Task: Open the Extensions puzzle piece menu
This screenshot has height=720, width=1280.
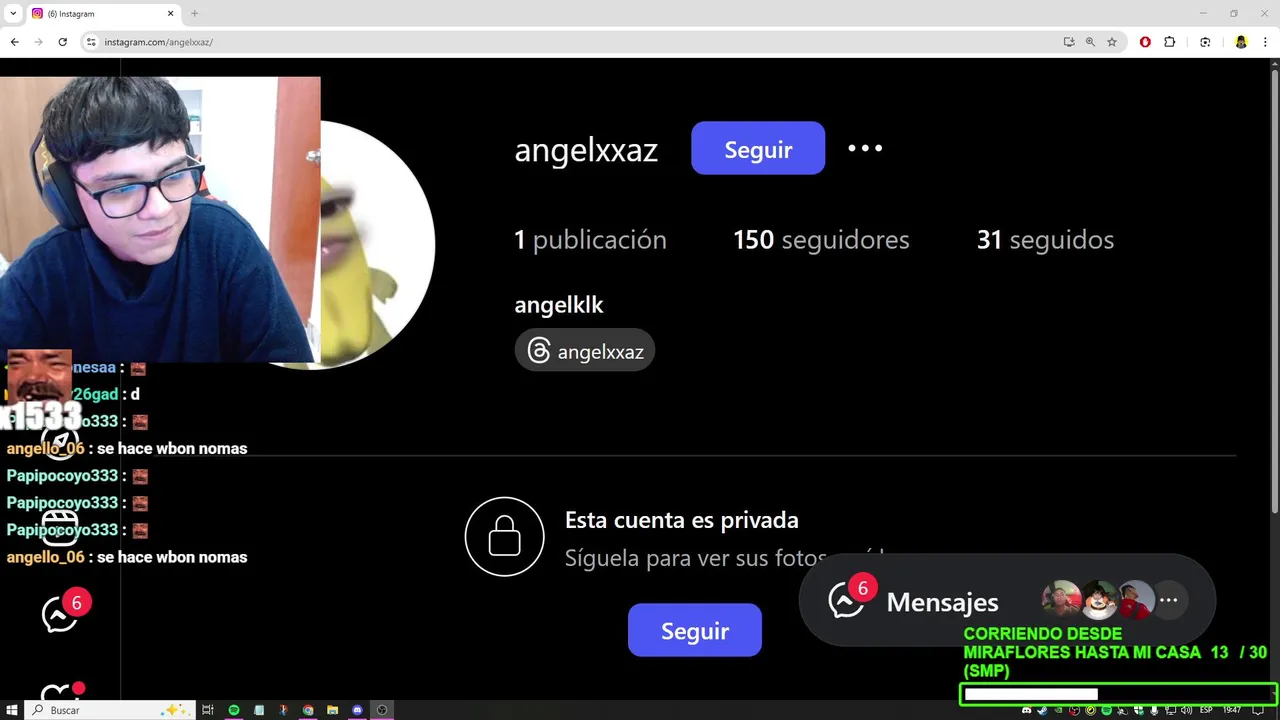Action: tap(1169, 42)
